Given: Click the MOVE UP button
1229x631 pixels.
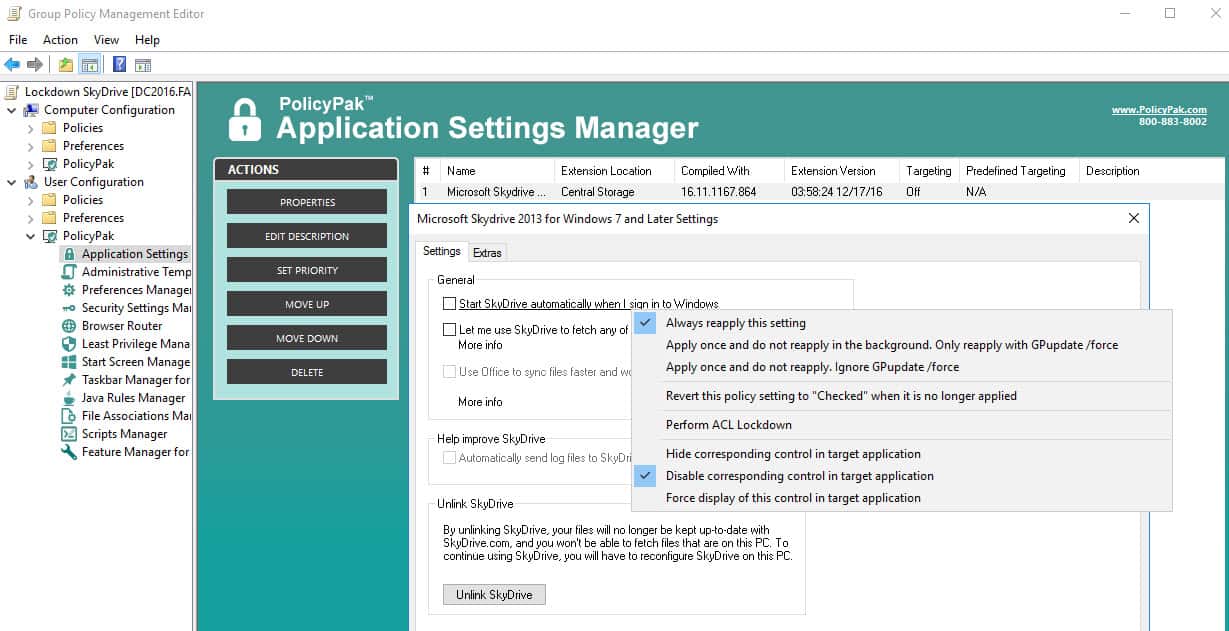Looking at the screenshot, I should 307,304.
